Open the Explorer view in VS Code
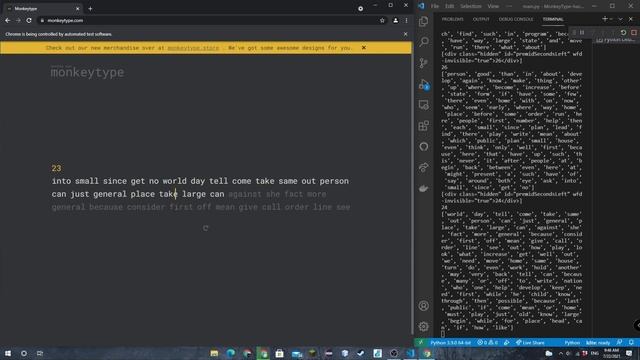 (424, 22)
